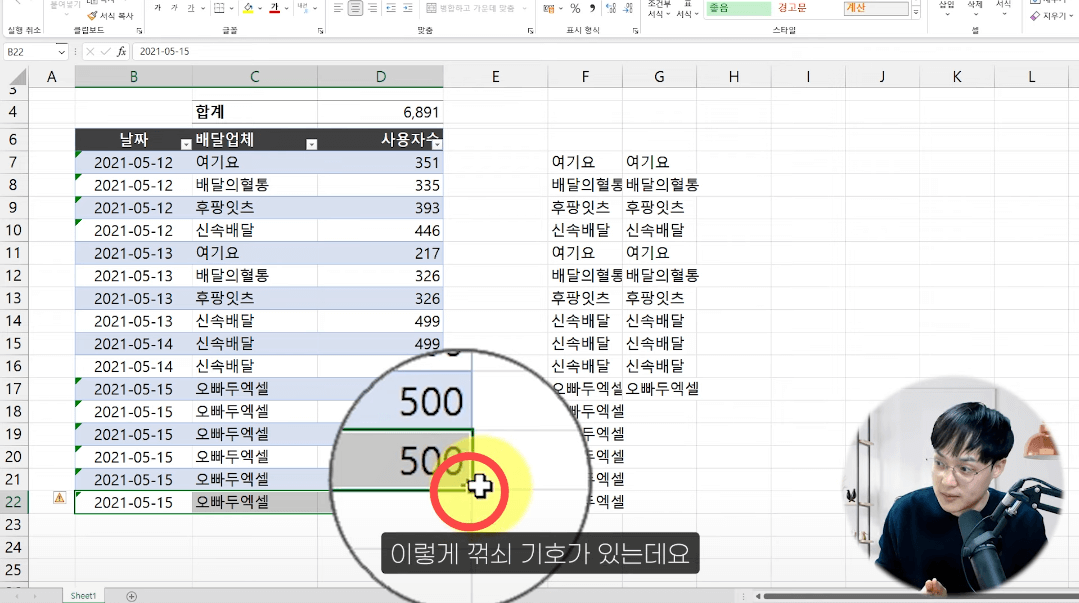Image resolution: width=1079 pixels, height=603 pixels.
Task: Click the Select All corner triangle
Action: 18,76
